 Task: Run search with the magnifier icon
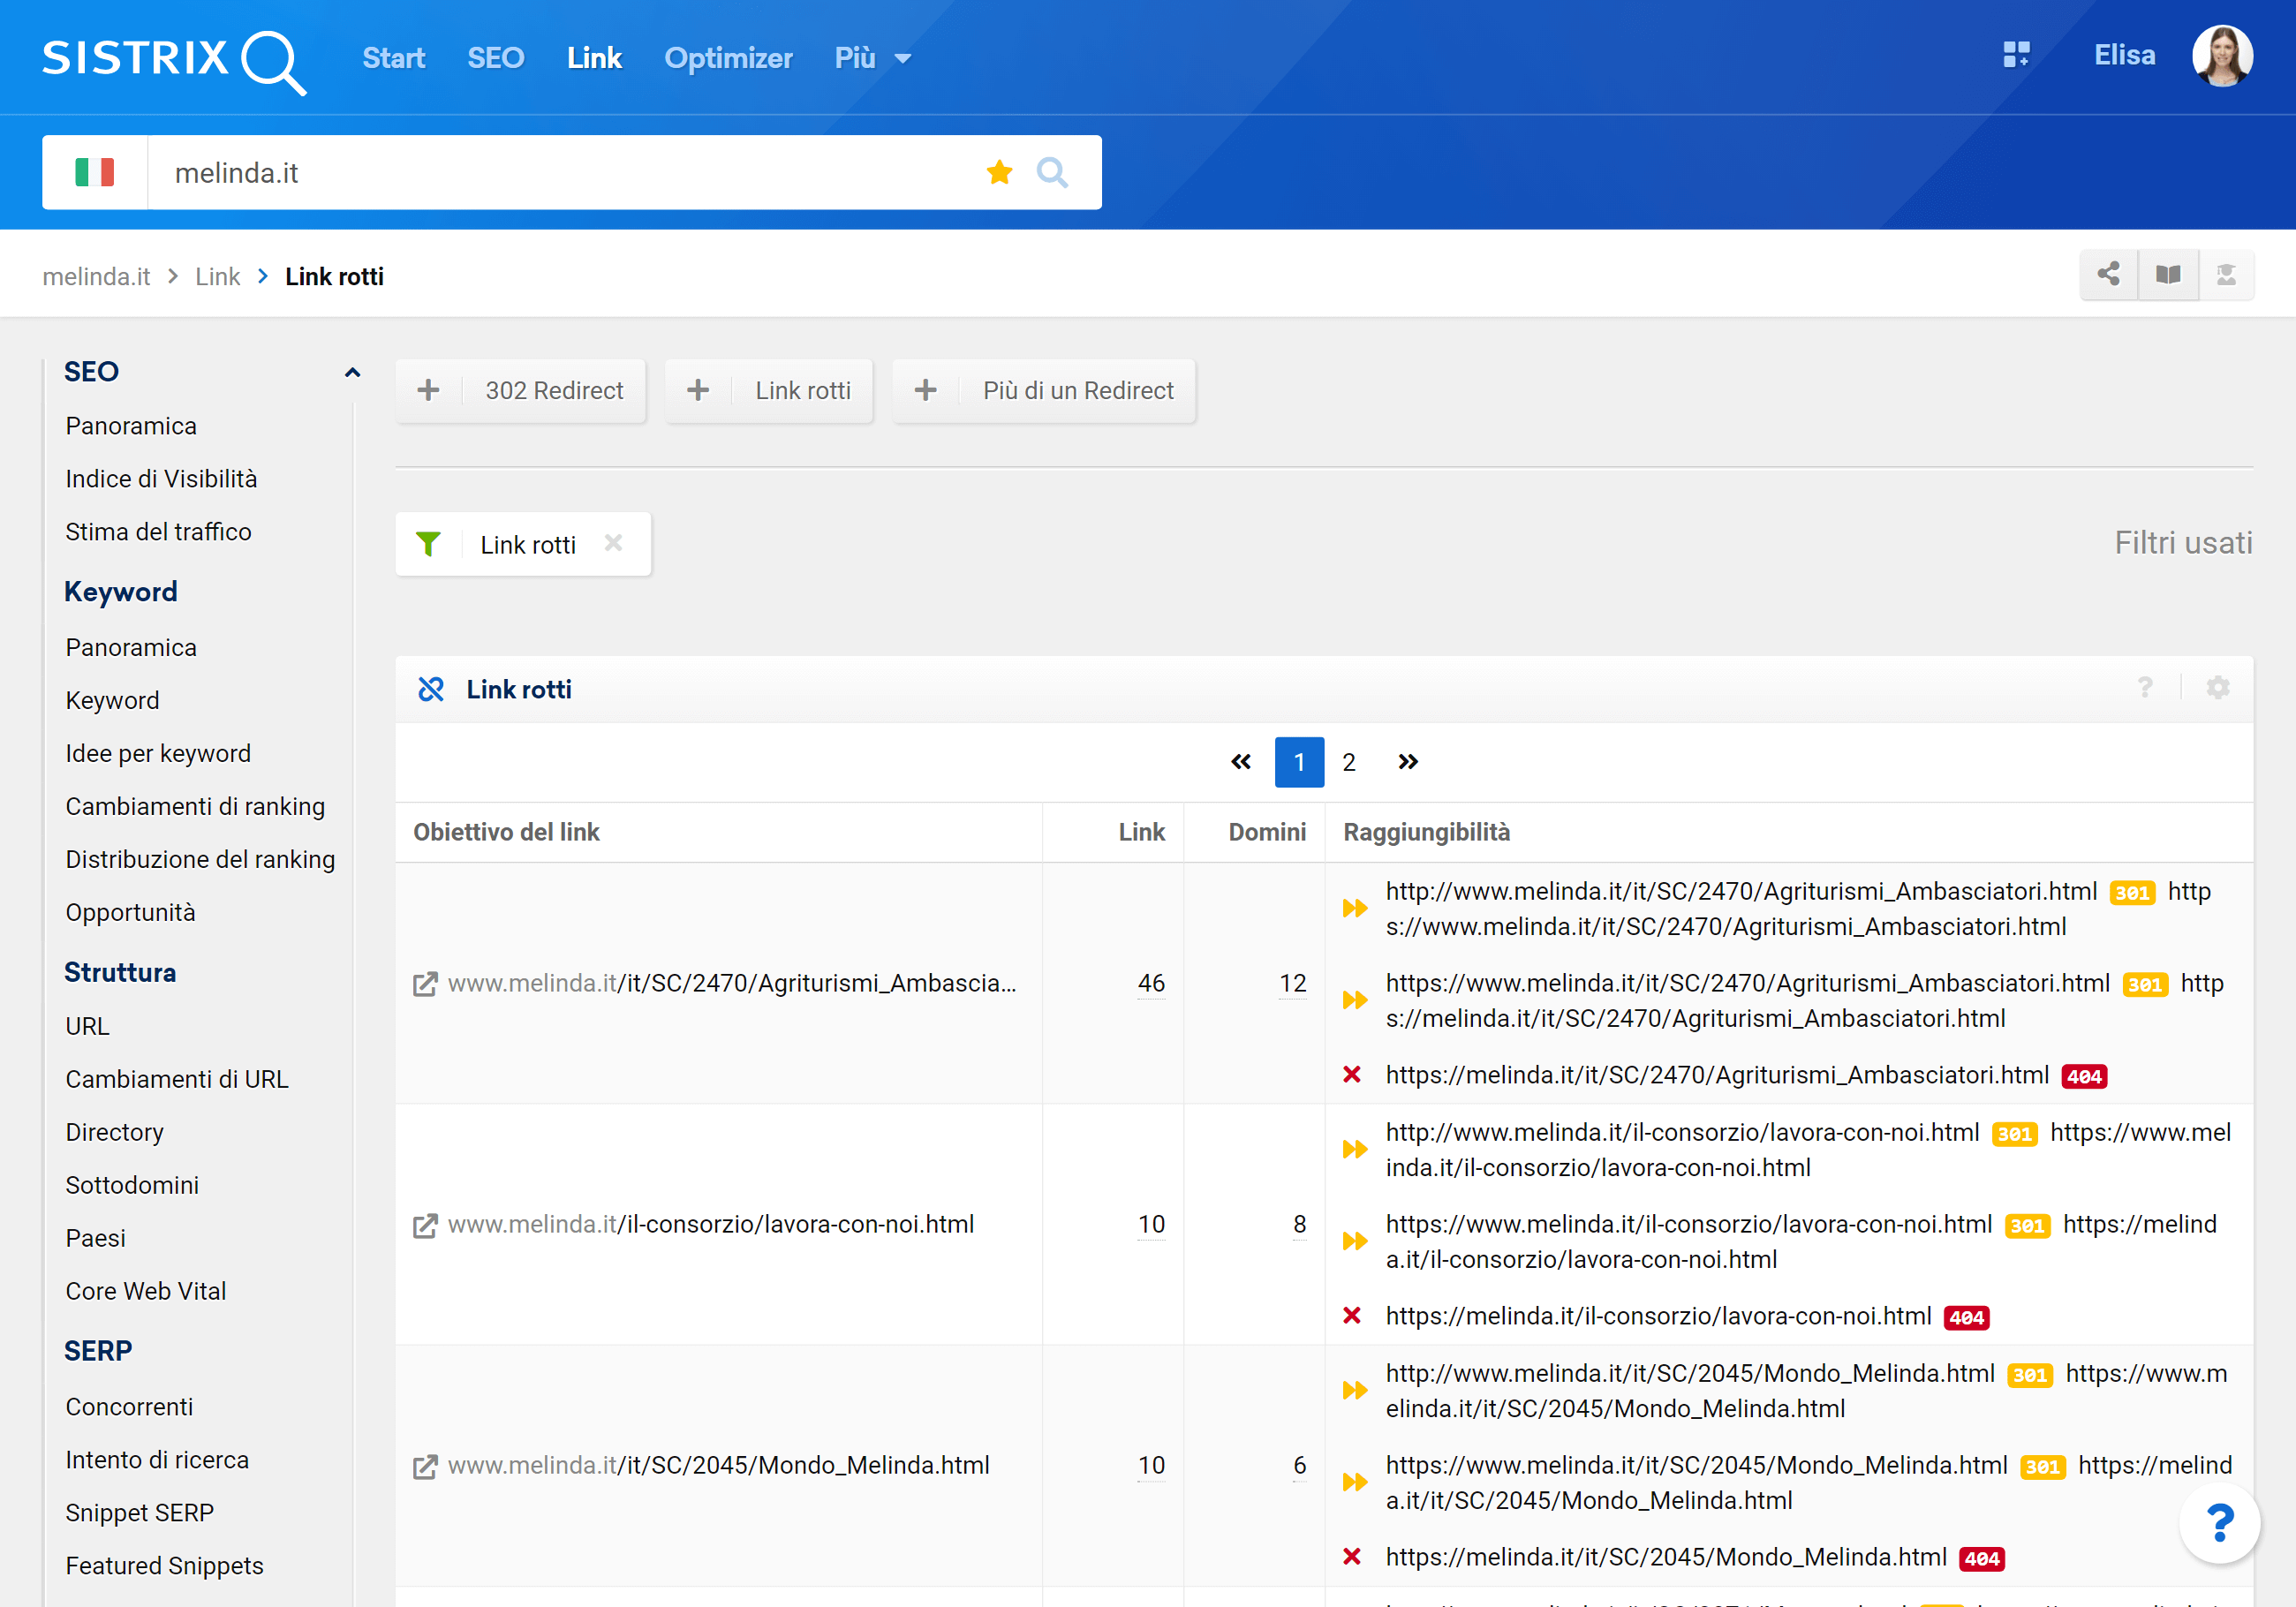click(x=1052, y=172)
